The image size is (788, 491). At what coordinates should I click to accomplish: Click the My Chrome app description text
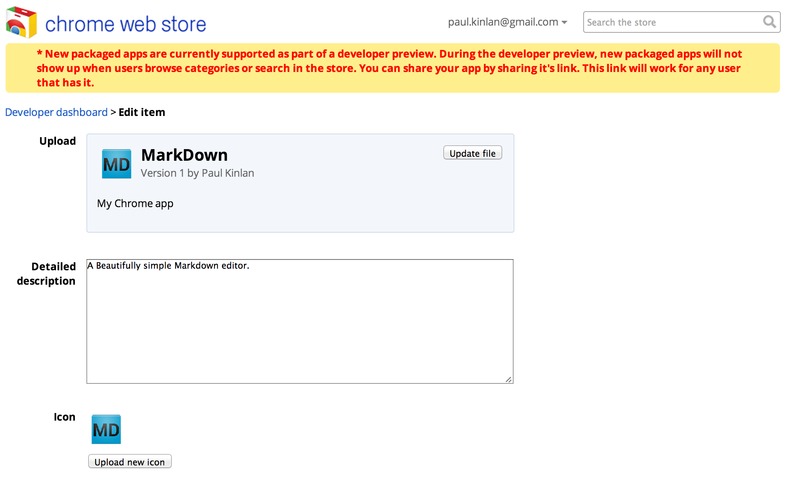pyautogui.click(x=135, y=204)
